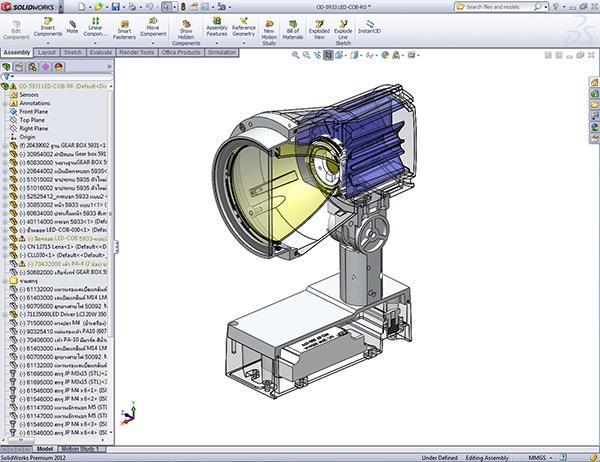600x462 pixels.
Task: Switch to the Simulation tab
Action: tap(222, 52)
